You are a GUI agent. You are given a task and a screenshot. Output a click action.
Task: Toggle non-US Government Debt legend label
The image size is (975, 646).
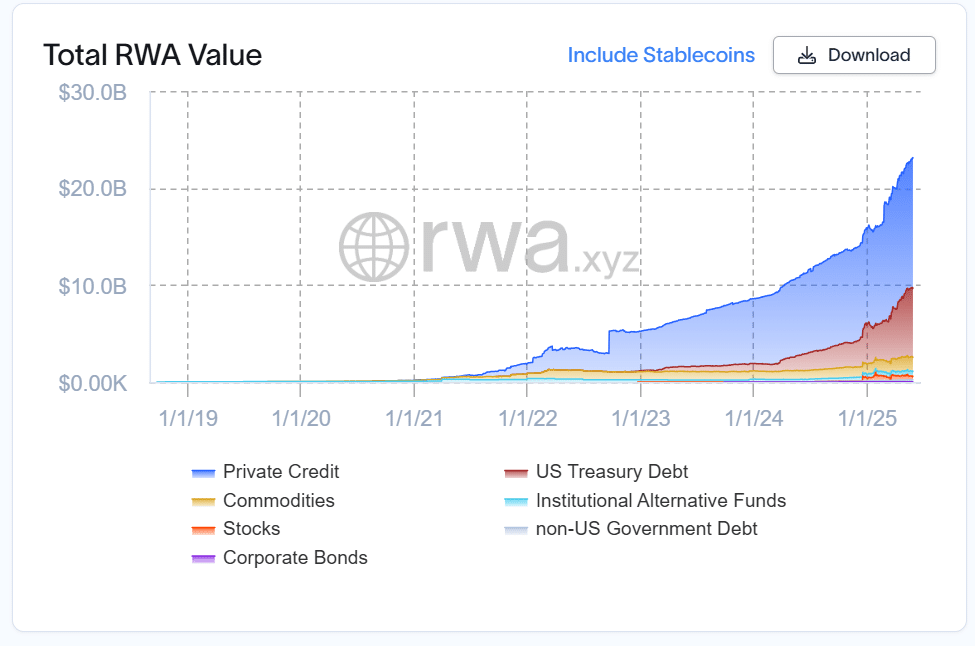click(647, 528)
